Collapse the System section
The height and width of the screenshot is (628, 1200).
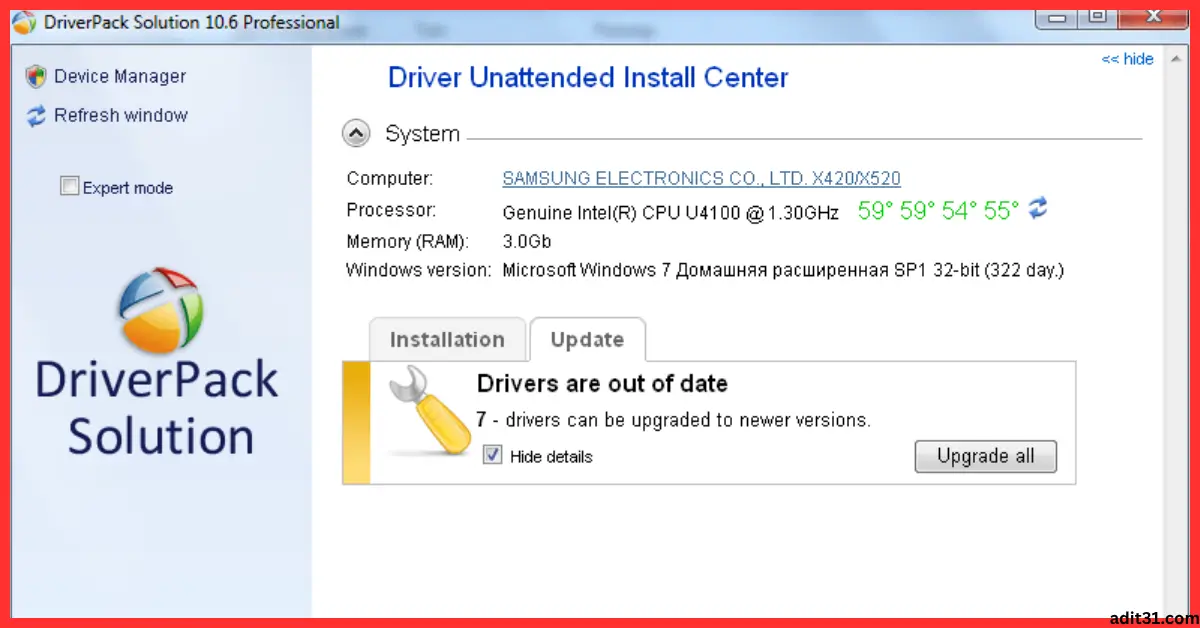(356, 133)
